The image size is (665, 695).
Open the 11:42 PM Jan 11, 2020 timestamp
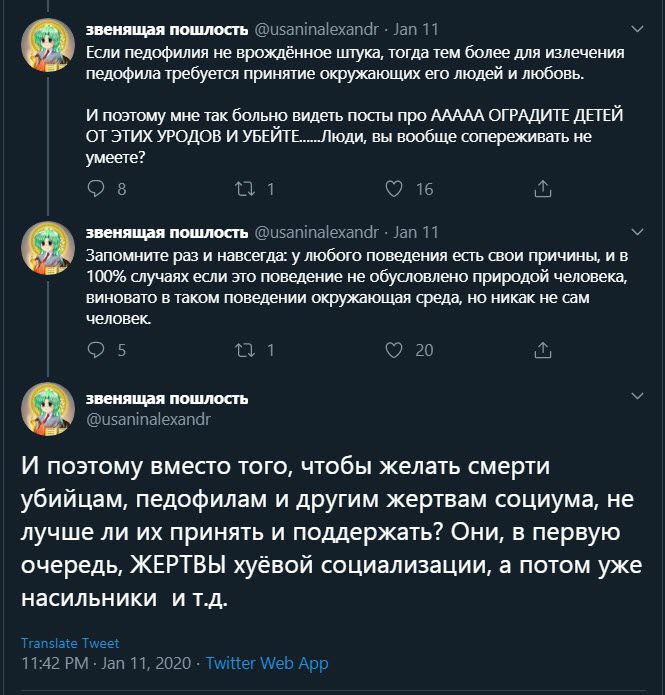[x=107, y=663]
